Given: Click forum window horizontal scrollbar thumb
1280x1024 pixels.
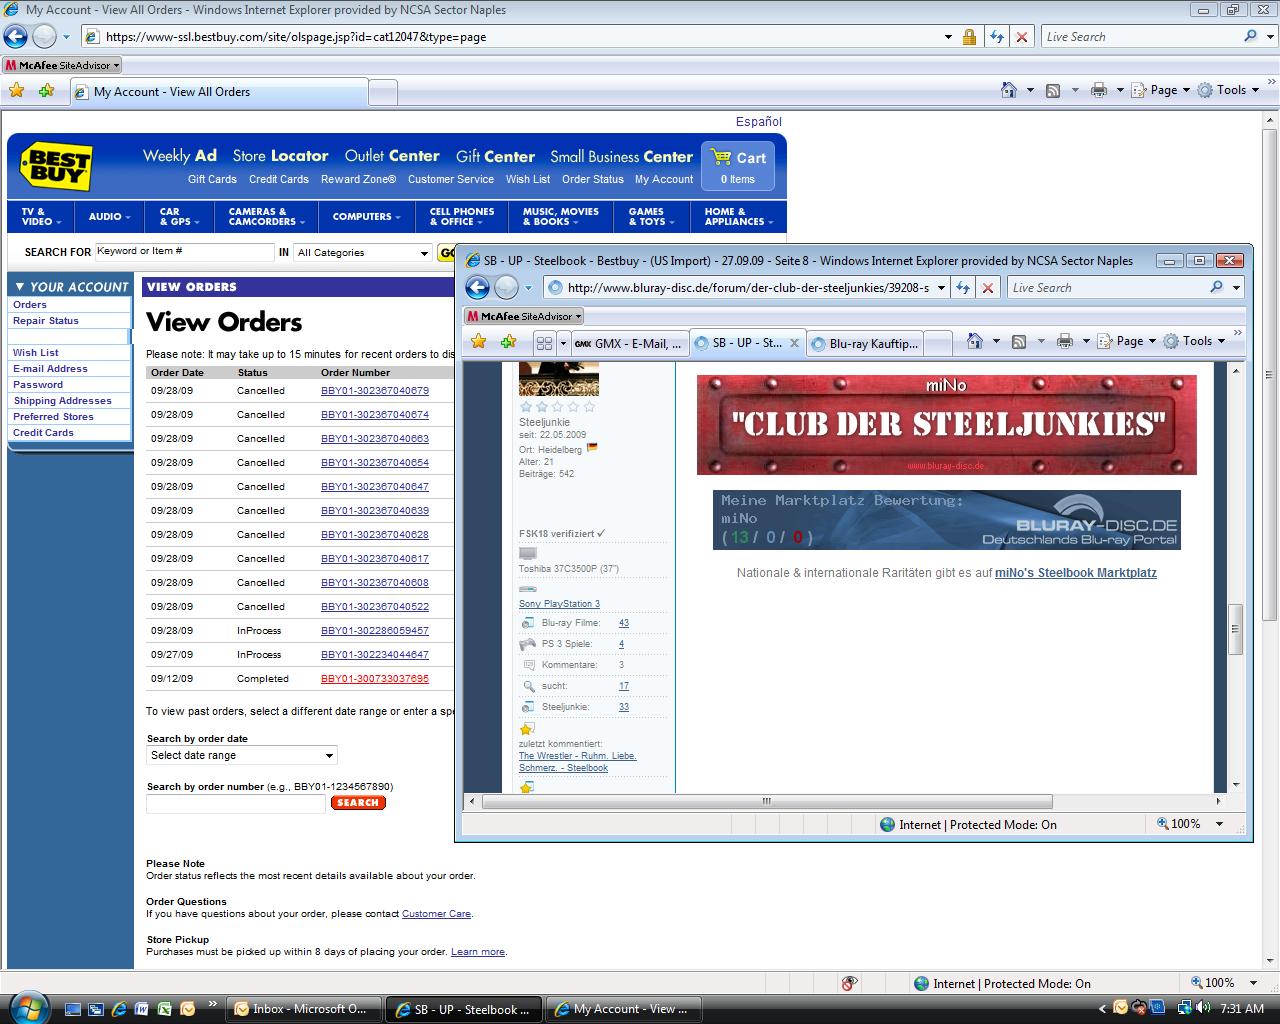Looking at the screenshot, I should (x=768, y=801).
